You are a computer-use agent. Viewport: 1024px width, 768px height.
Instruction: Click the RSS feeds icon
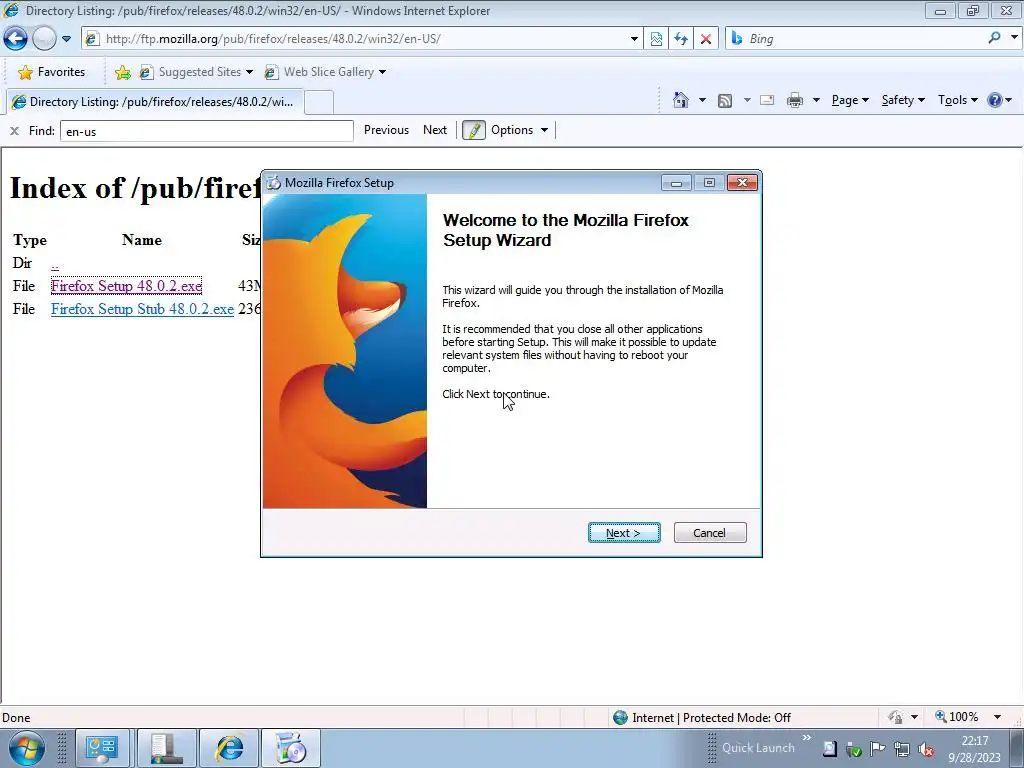724,101
